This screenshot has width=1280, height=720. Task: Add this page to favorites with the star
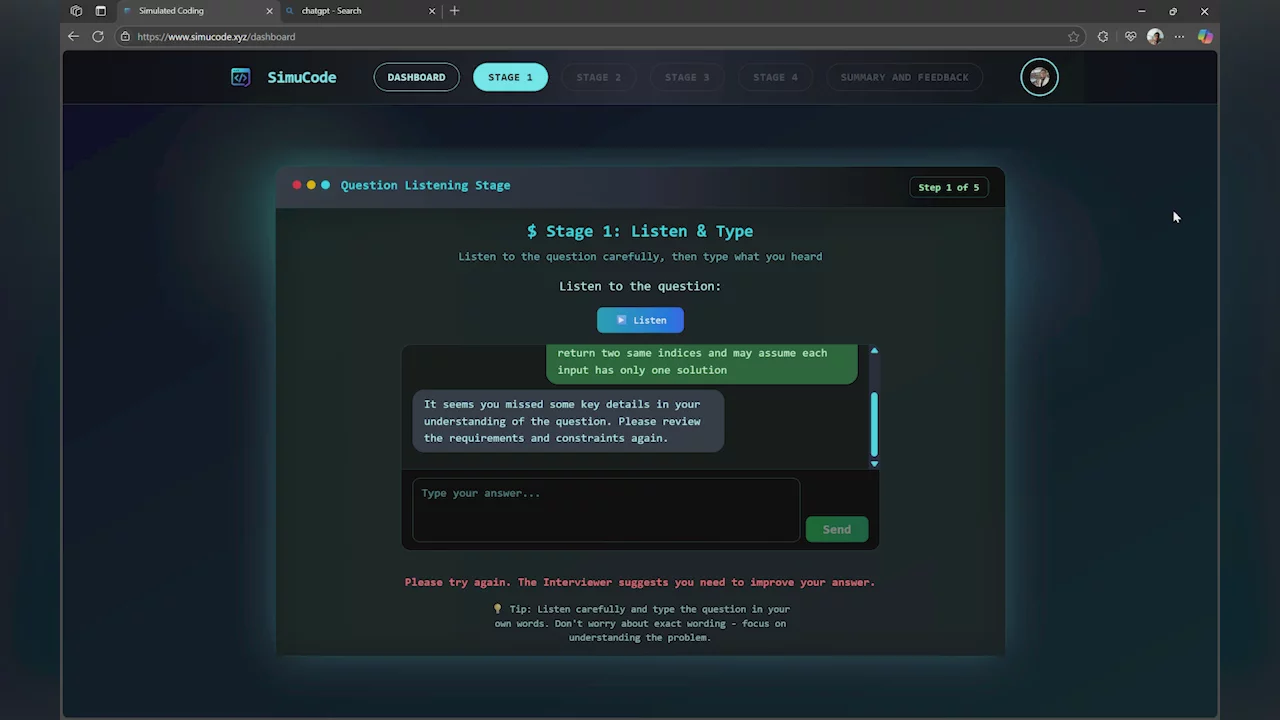click(1074, 37)
